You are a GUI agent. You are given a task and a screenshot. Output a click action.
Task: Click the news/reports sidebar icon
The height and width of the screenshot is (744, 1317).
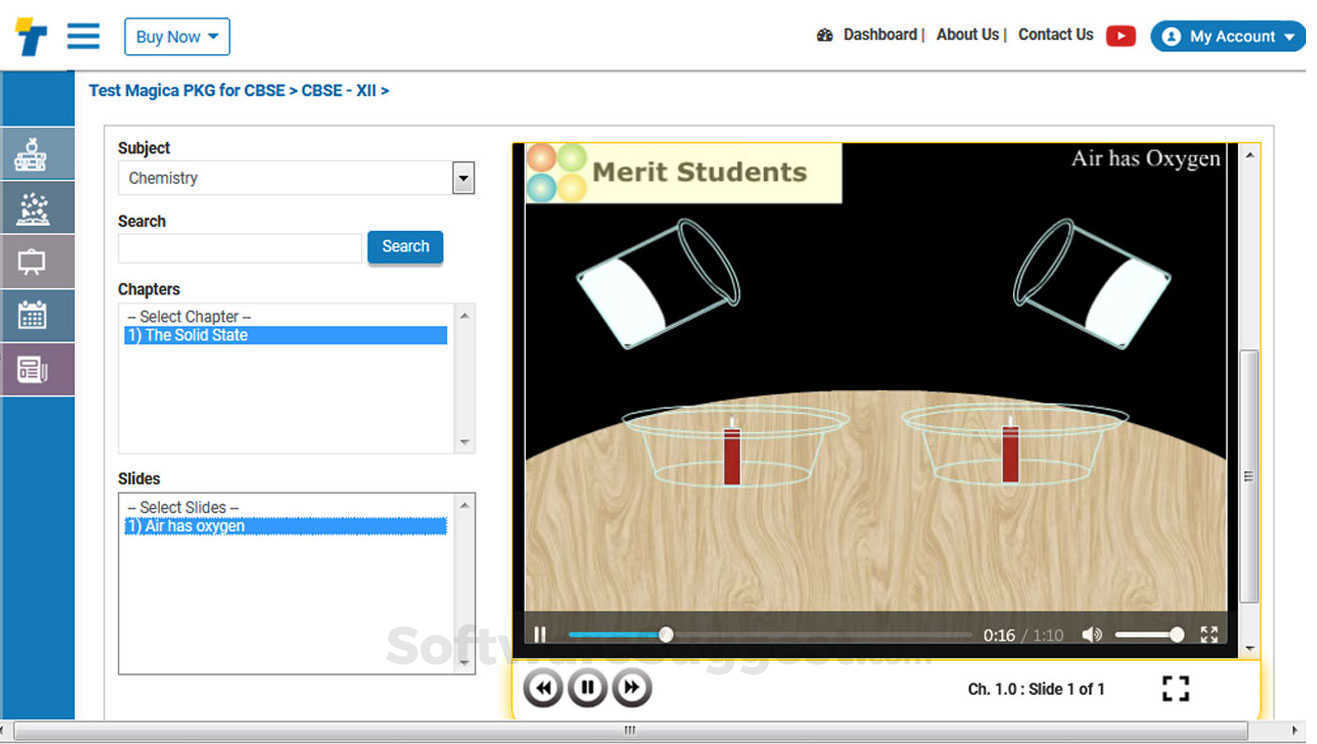36,369
